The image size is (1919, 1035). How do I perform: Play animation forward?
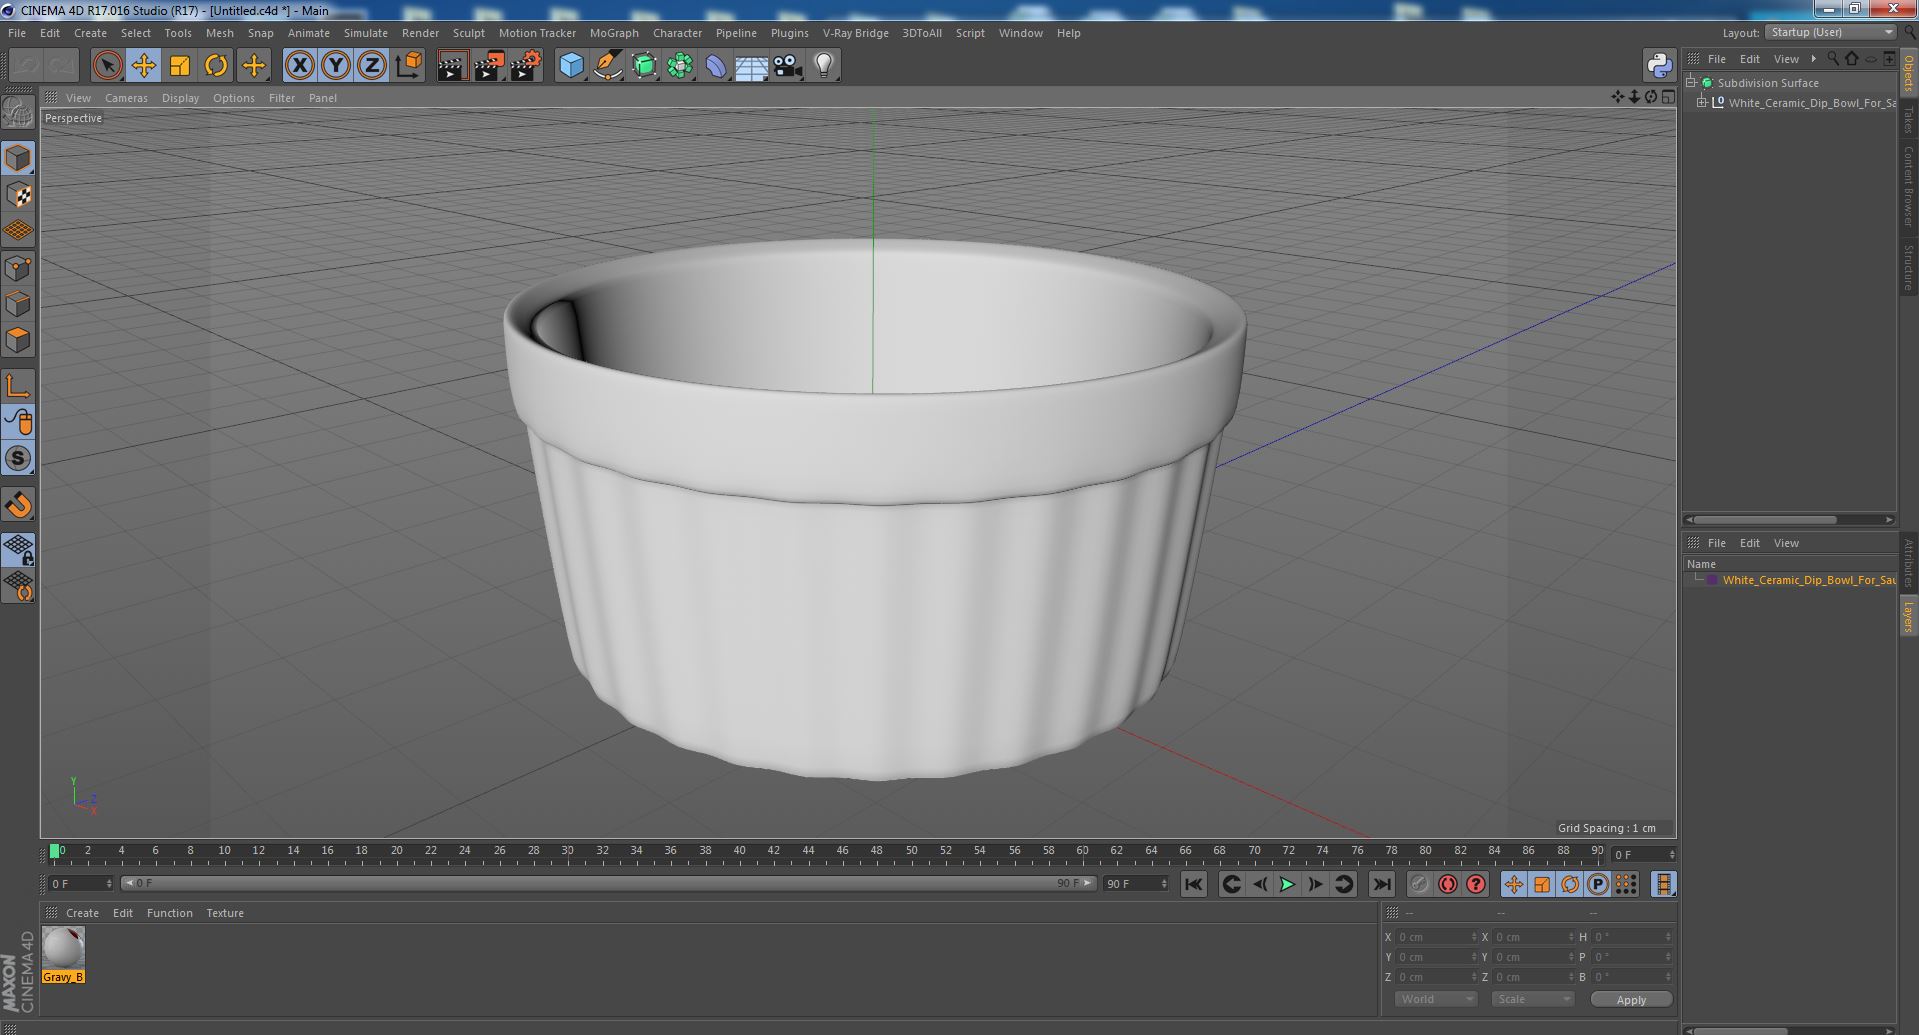(x=1287, y=884)
